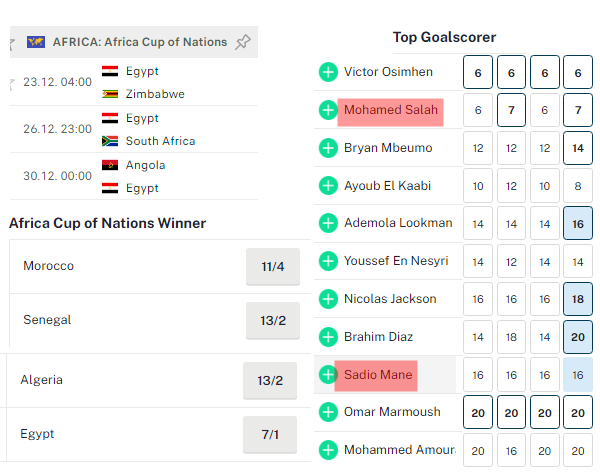Pick Algeria to win at 13/2
This screenshot has width=600, height=472.
[270, 381]
